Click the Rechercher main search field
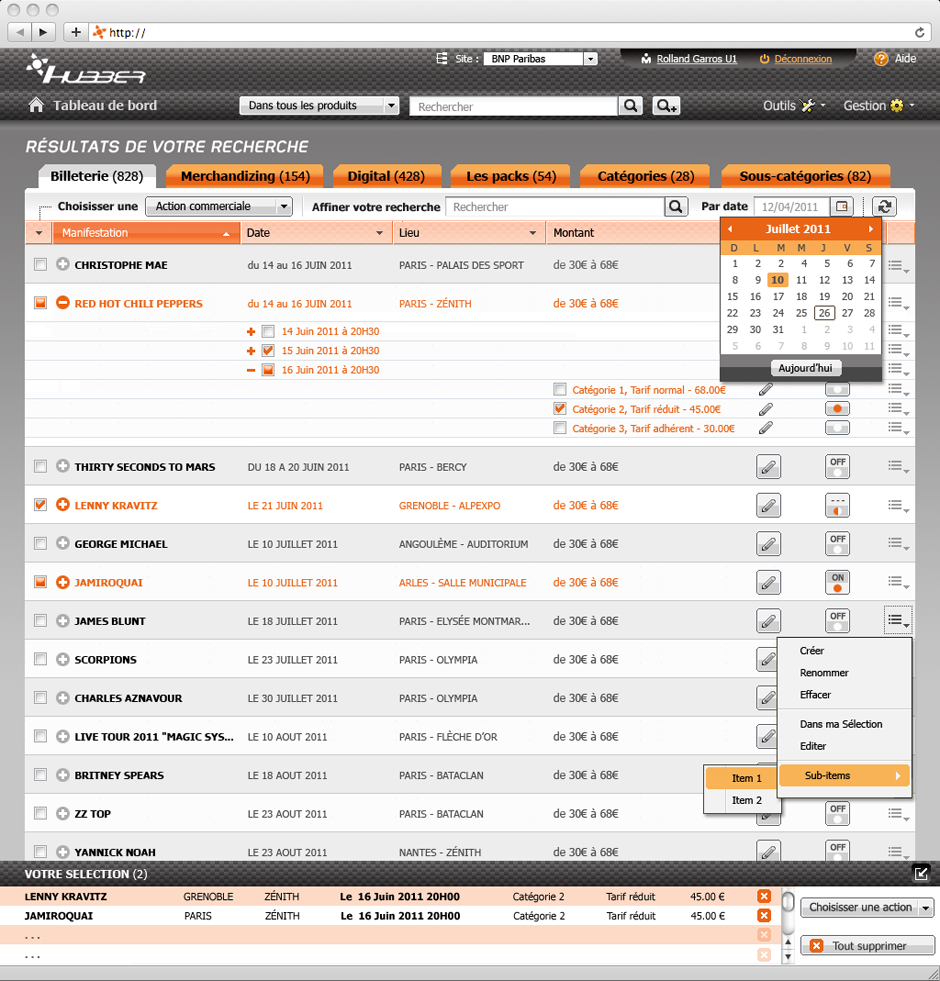The height and width of the screenshot is (981, 940). [513, 106]
